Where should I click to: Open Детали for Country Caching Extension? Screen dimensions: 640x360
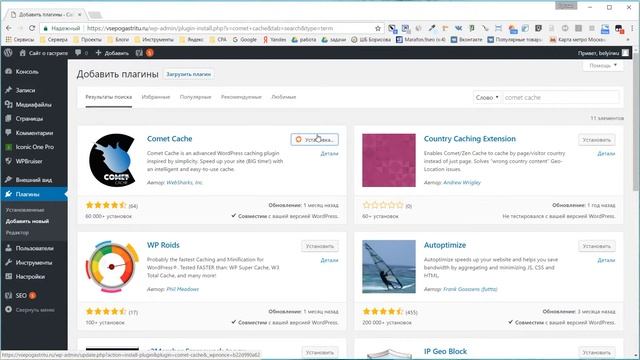(606, 154)
